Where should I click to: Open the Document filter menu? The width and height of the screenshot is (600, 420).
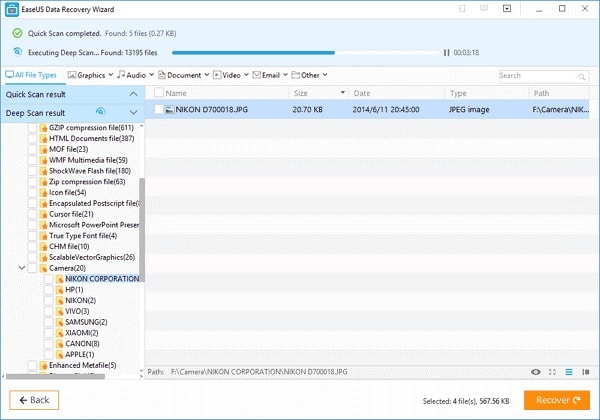click(x=182, y=75)
